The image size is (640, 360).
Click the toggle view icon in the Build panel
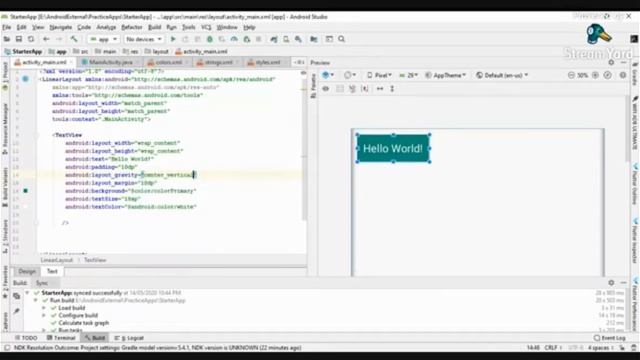tap(16, 296)
